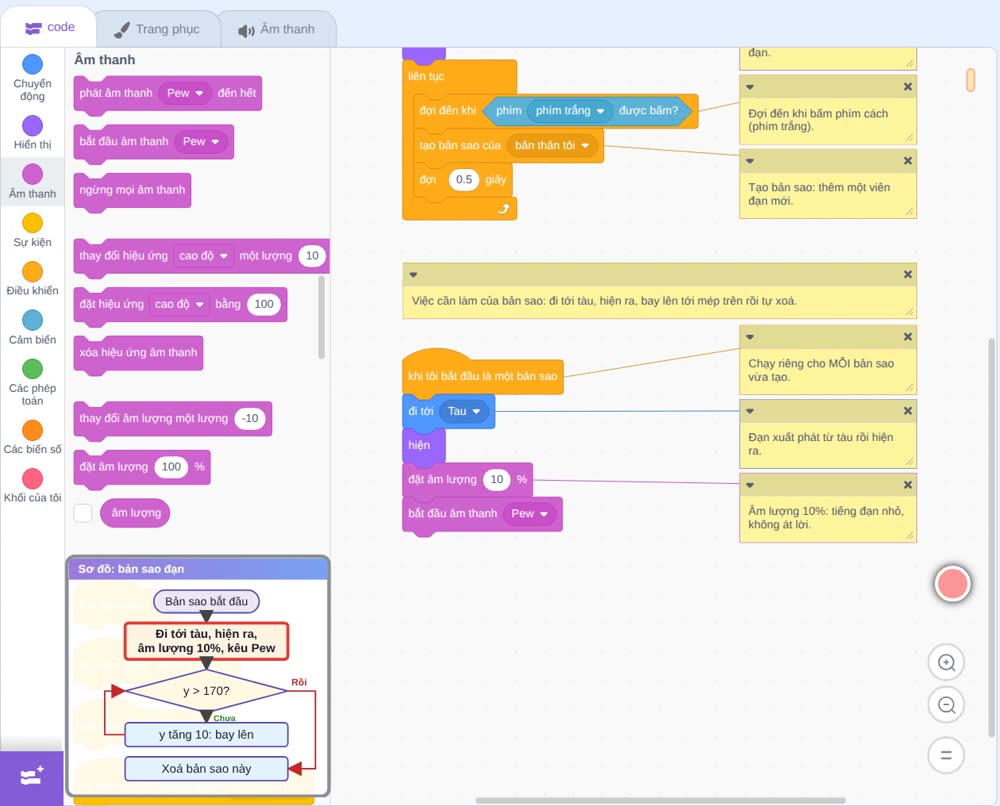The image size is (1000, 806).
Task: Select the Các biến số category circle
Action: [33, 430]
